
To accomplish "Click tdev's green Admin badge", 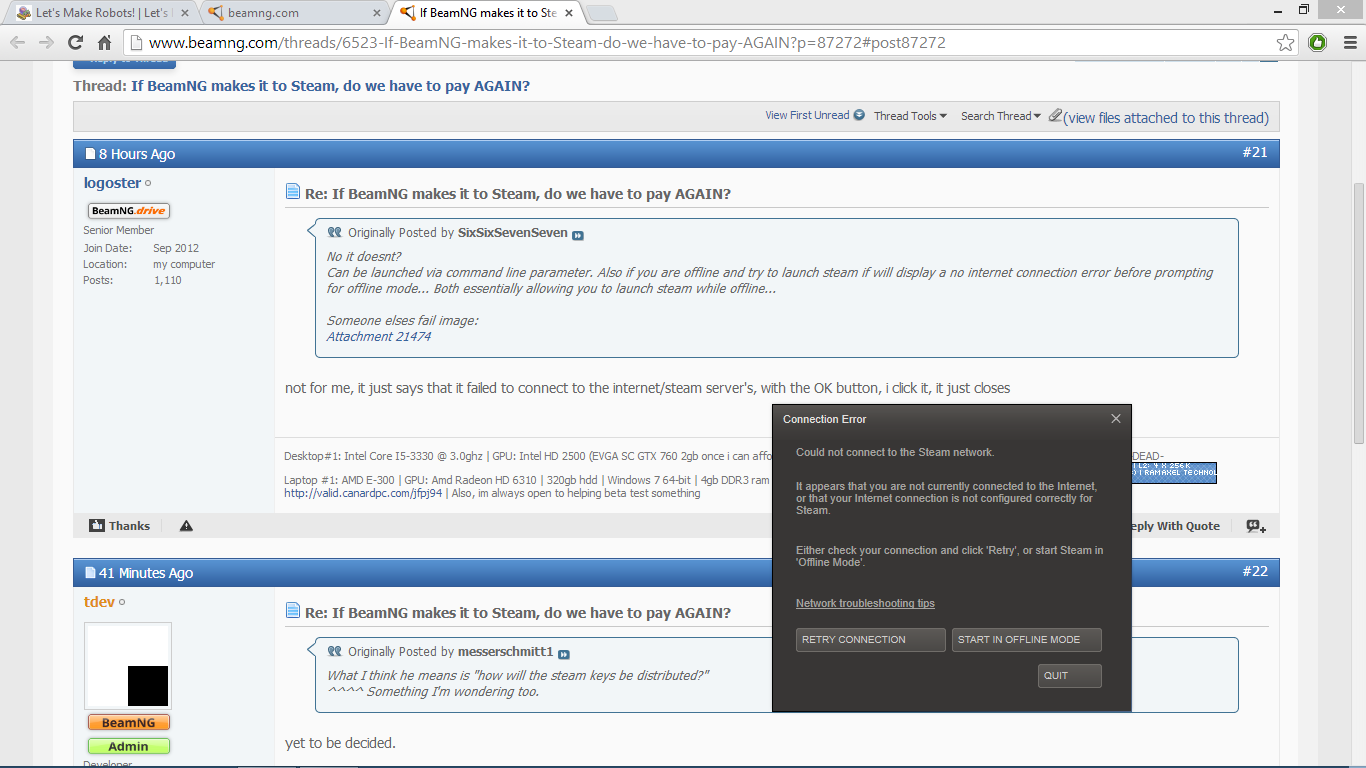I will [x=129, y=746].
